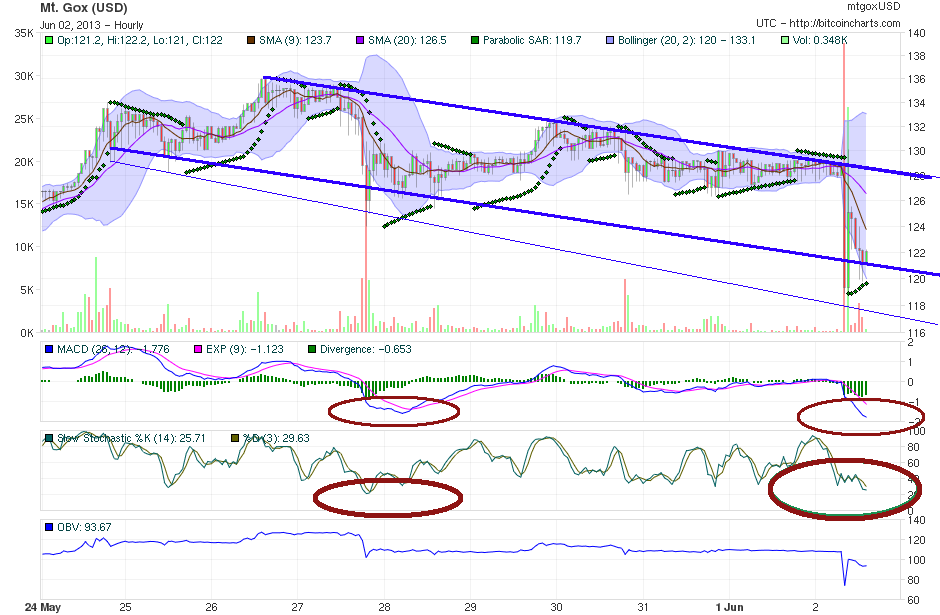Click the 5K volume axis label
Viewport: 940px width, 615px height.
tap(27, 290)
